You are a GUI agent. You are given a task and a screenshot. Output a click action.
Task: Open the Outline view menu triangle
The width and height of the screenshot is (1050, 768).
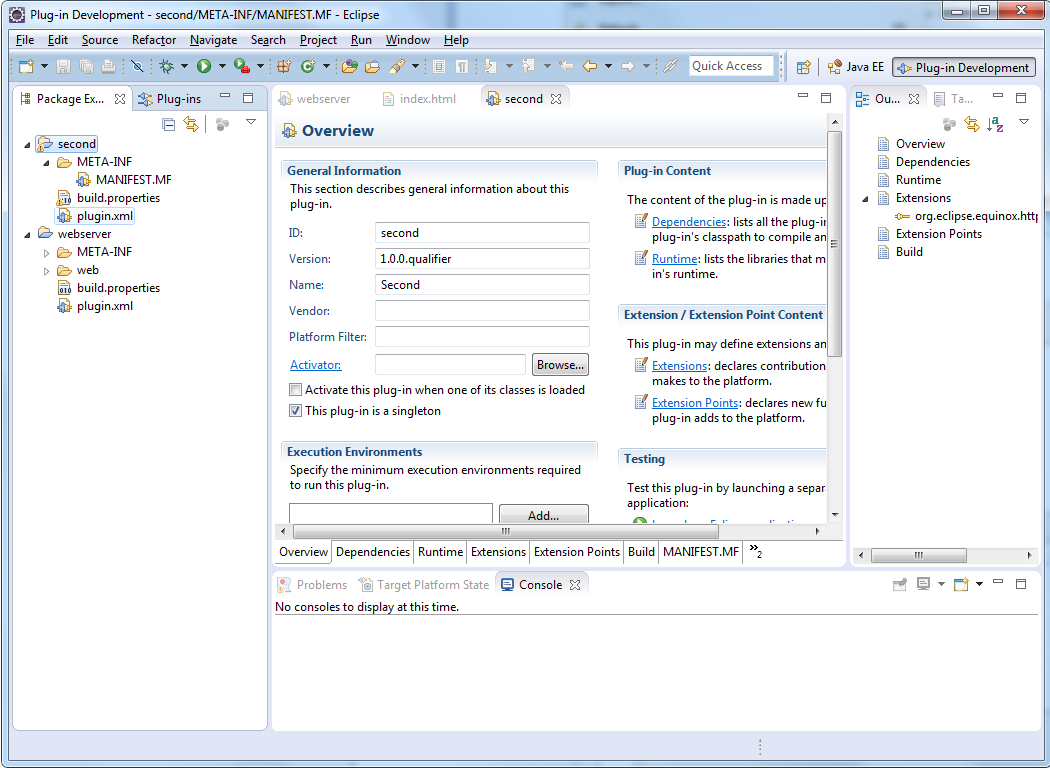(x=1024, y=122)
